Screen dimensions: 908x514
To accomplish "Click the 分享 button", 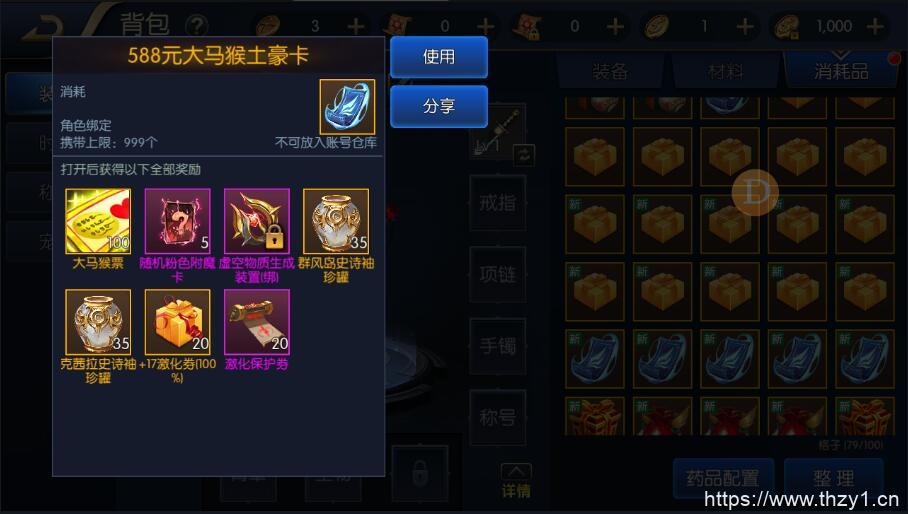I will [439, 106].
